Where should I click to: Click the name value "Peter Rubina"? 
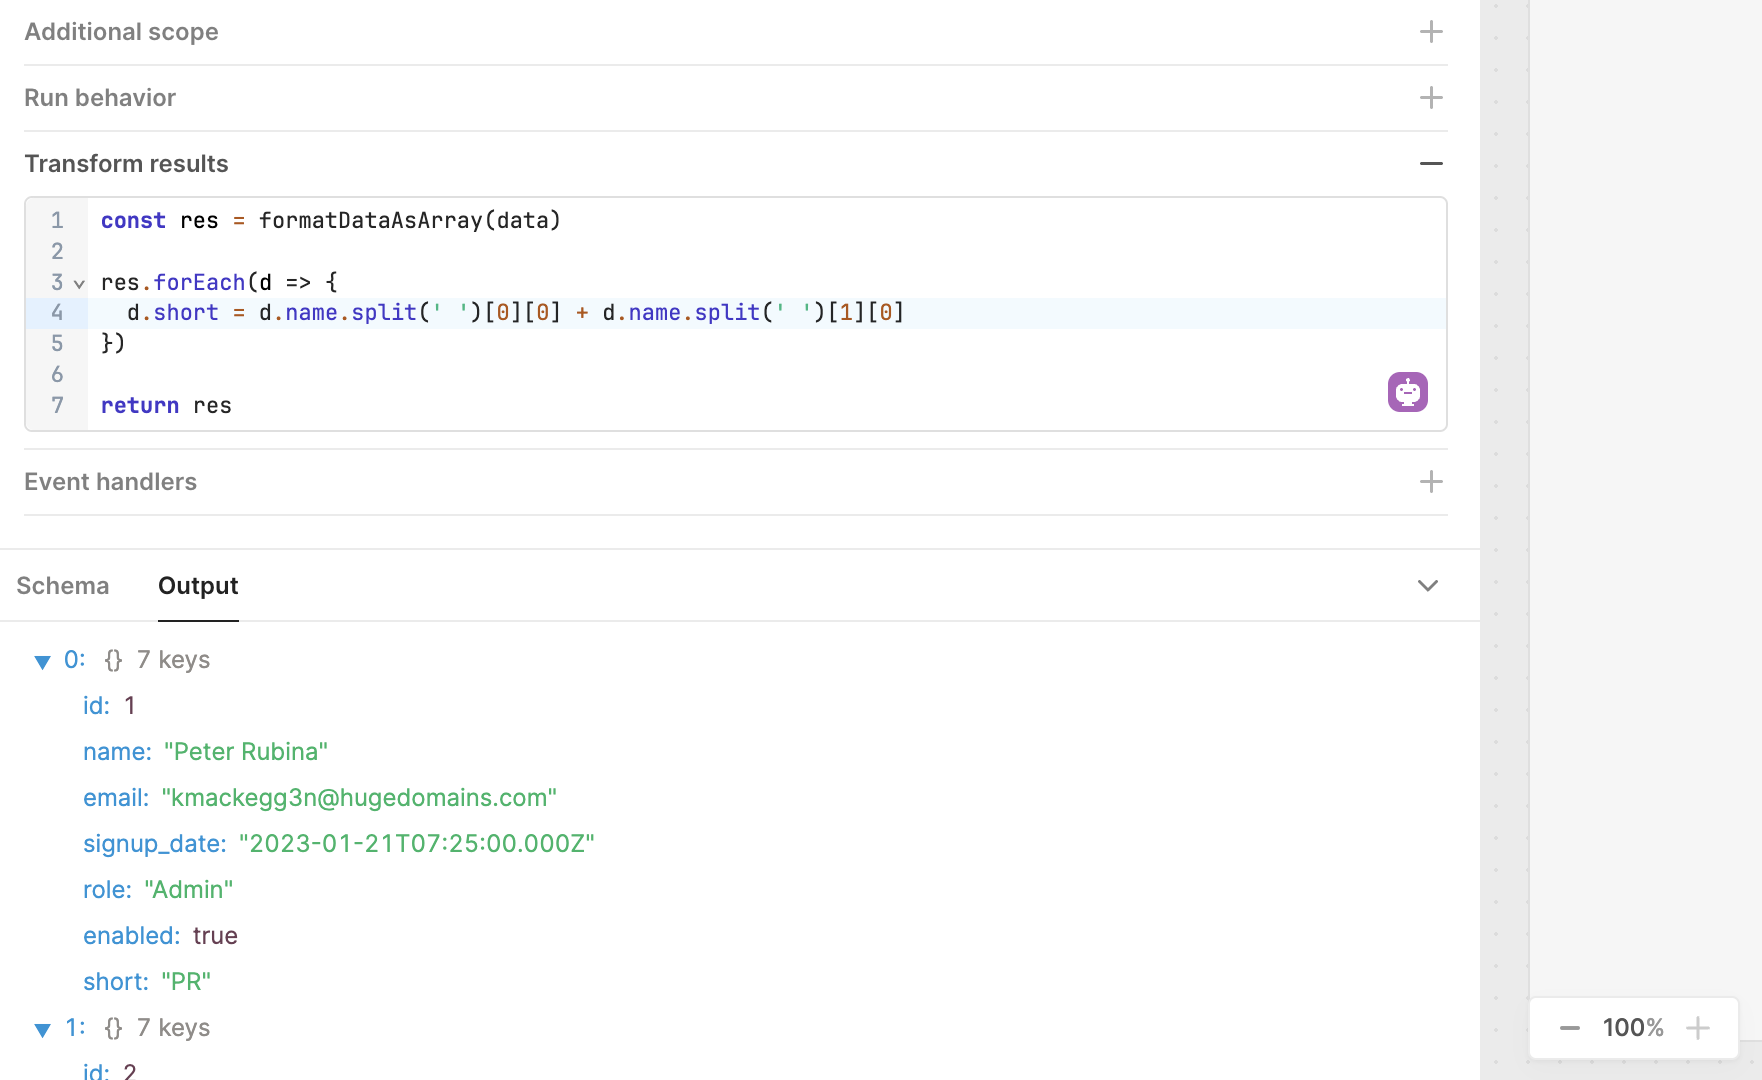[x=246, y=752]
